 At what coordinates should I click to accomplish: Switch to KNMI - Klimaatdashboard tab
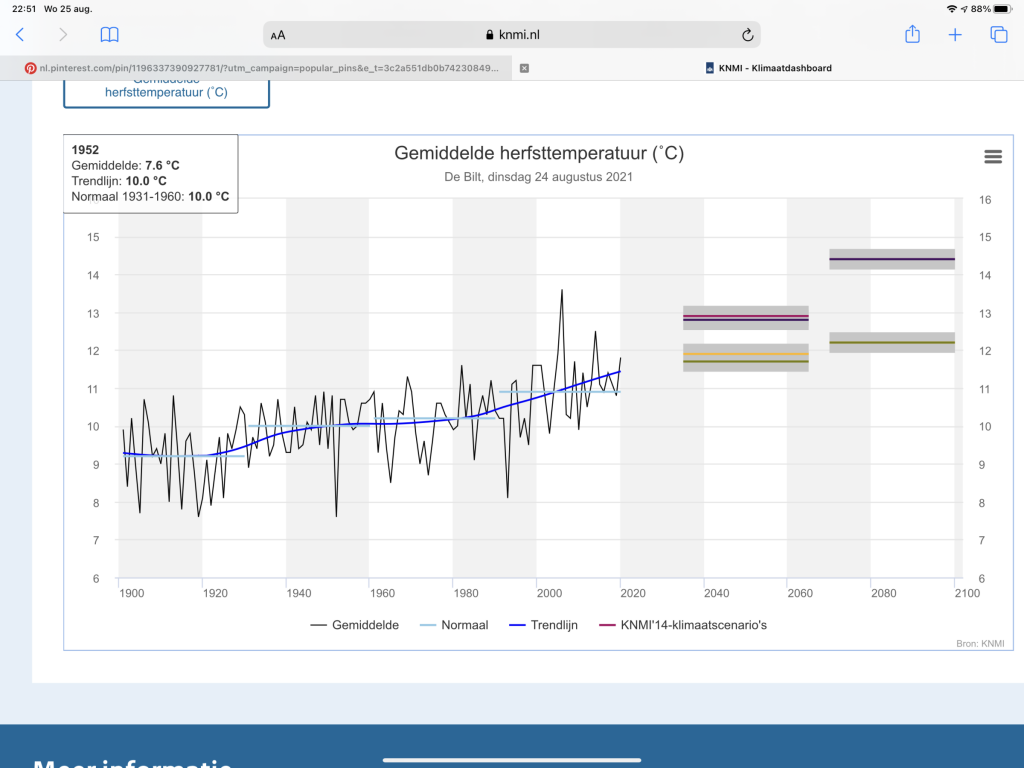769,68
